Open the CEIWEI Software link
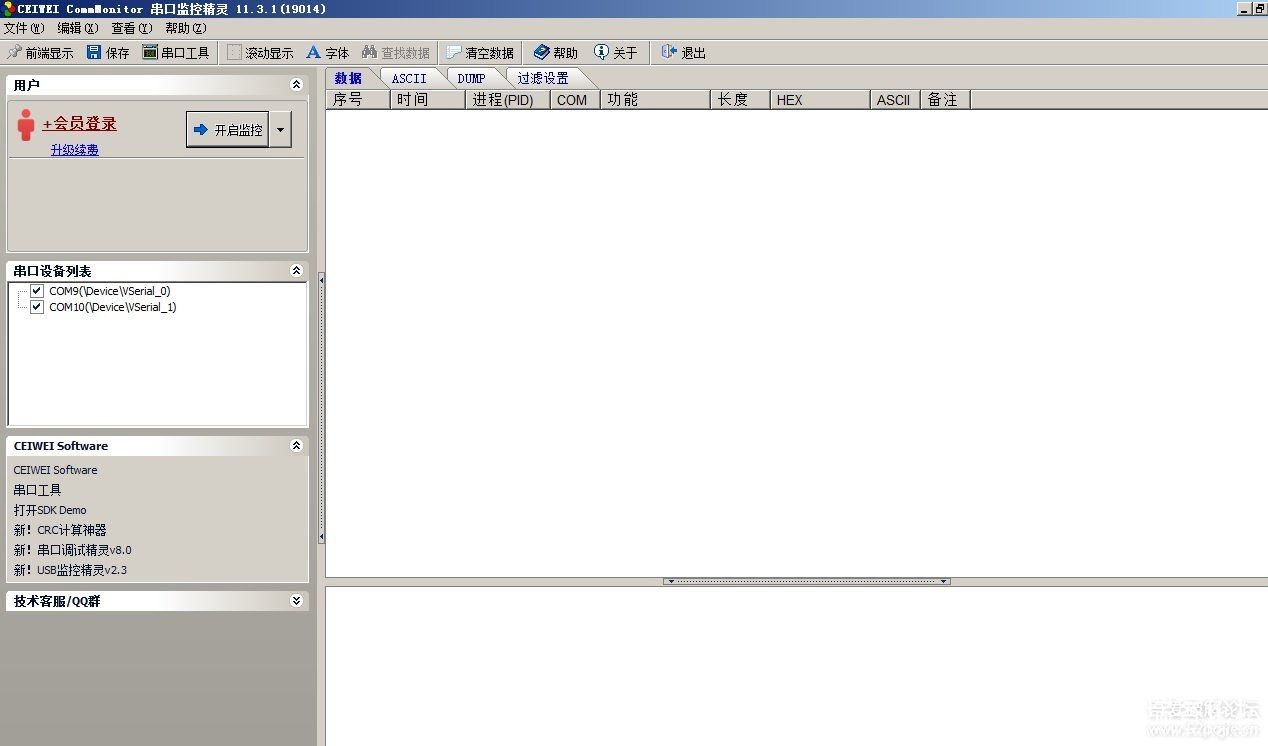 [56, 470]
